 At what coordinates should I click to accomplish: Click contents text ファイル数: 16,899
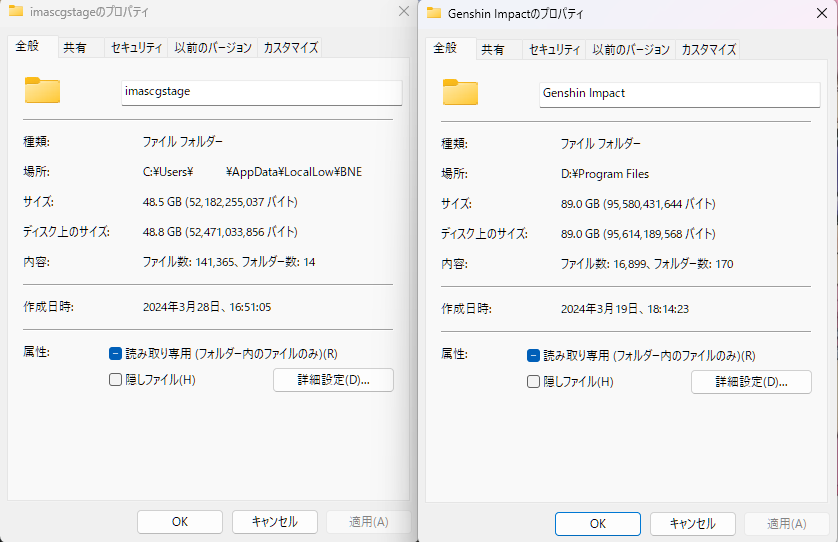(603, 264)
